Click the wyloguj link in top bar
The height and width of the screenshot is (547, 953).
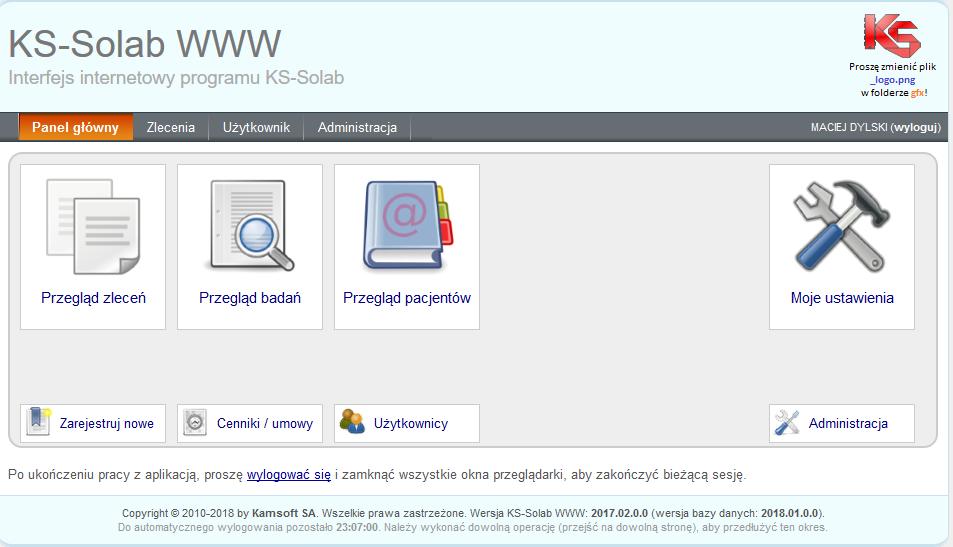pos(915,127)
